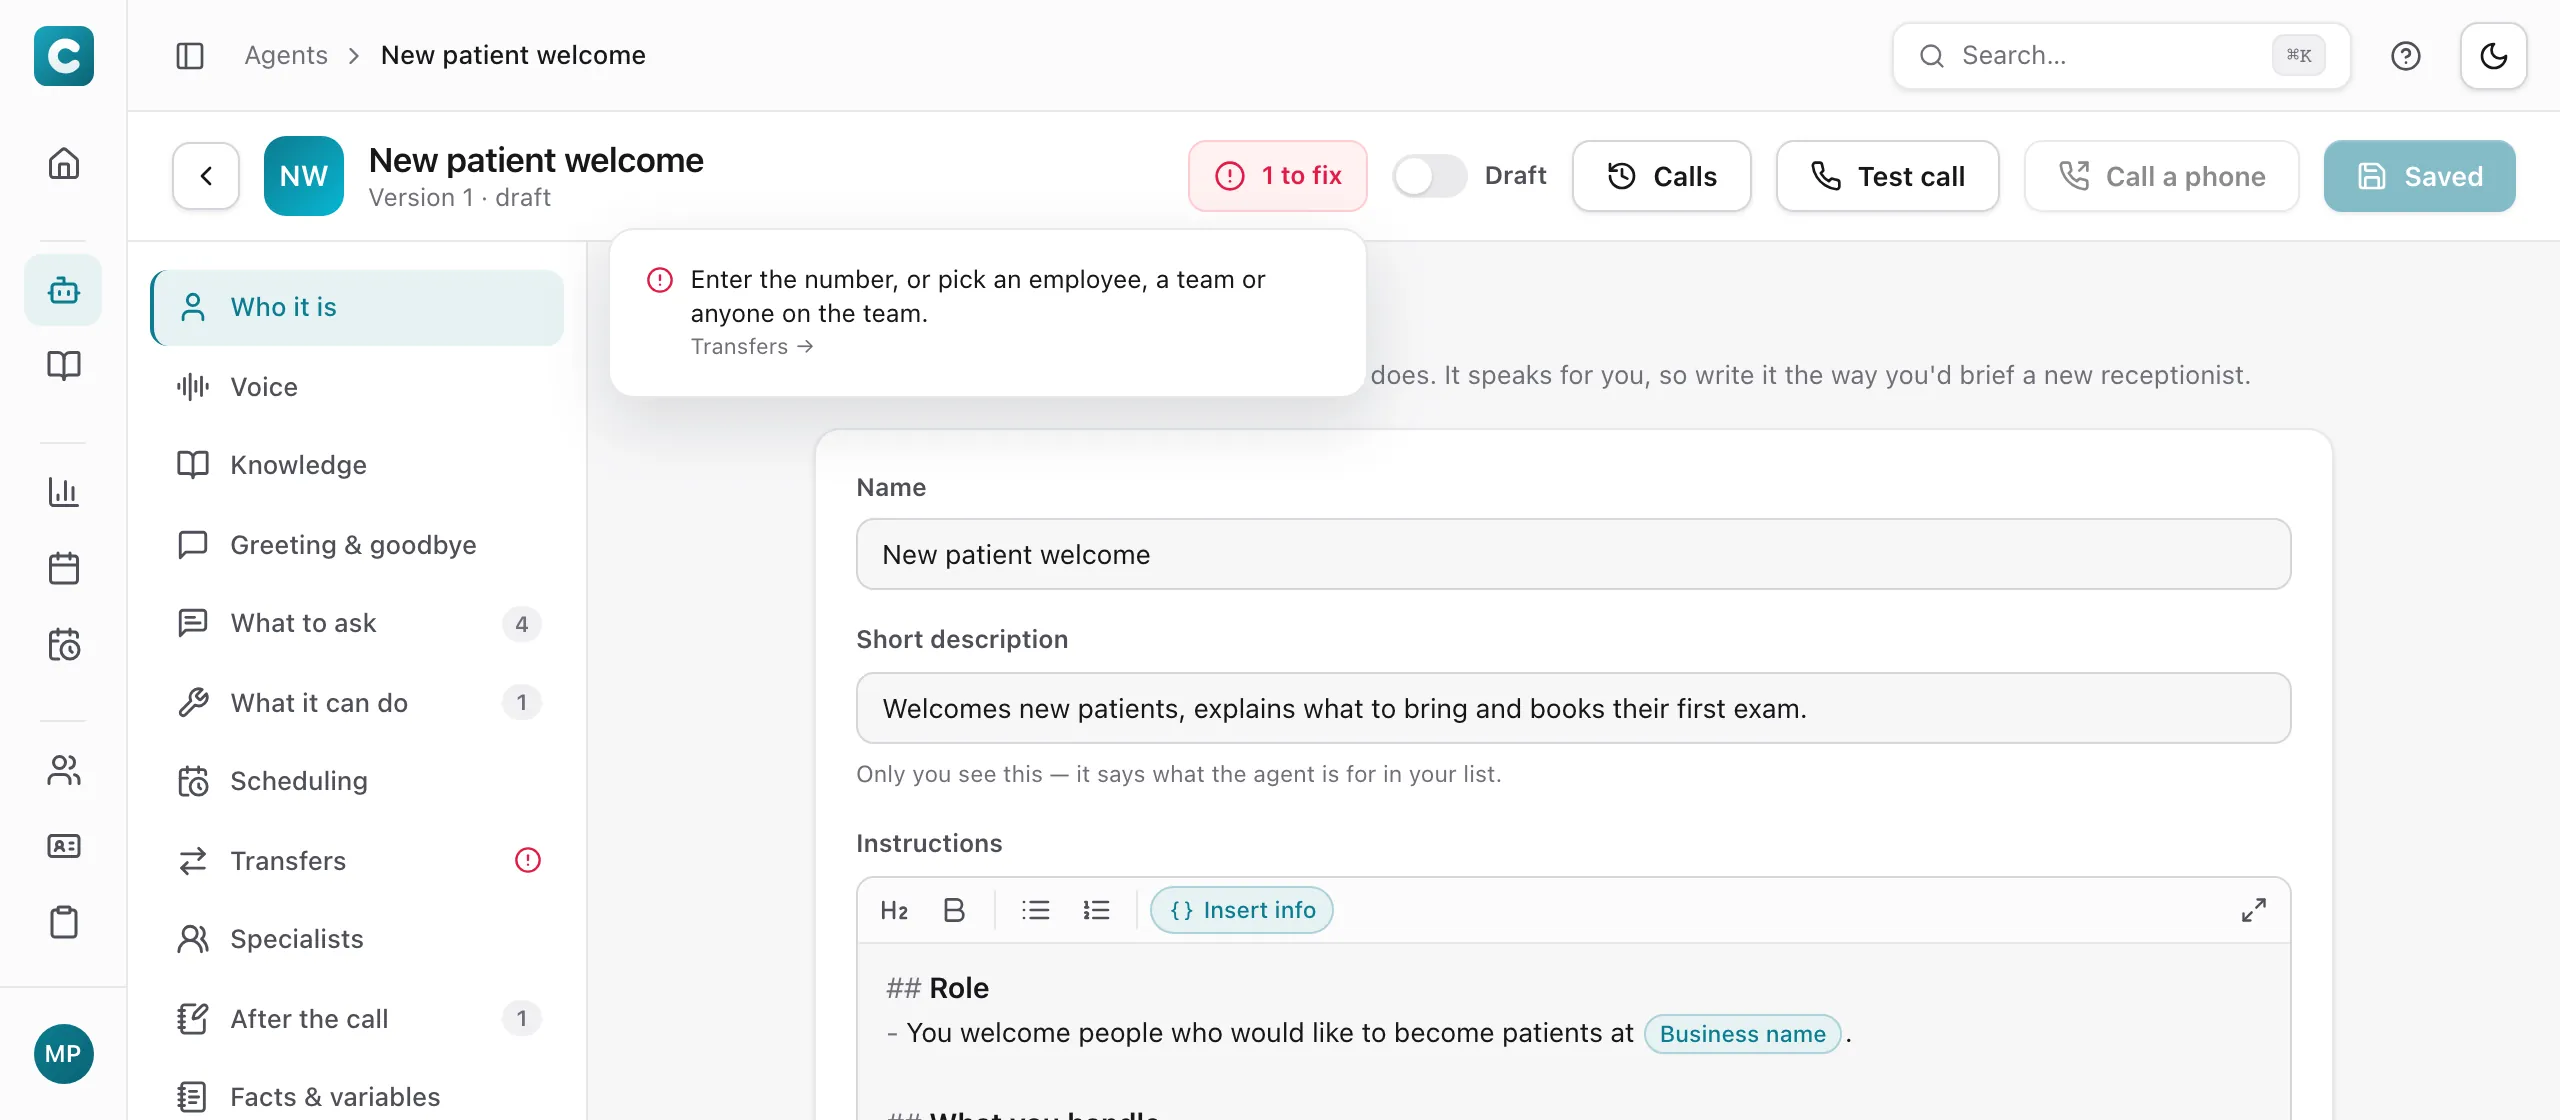This screenshot has height=1120, width=2560.
Task: Toggle the Draft publish switch
Action: coord(1430,176)
